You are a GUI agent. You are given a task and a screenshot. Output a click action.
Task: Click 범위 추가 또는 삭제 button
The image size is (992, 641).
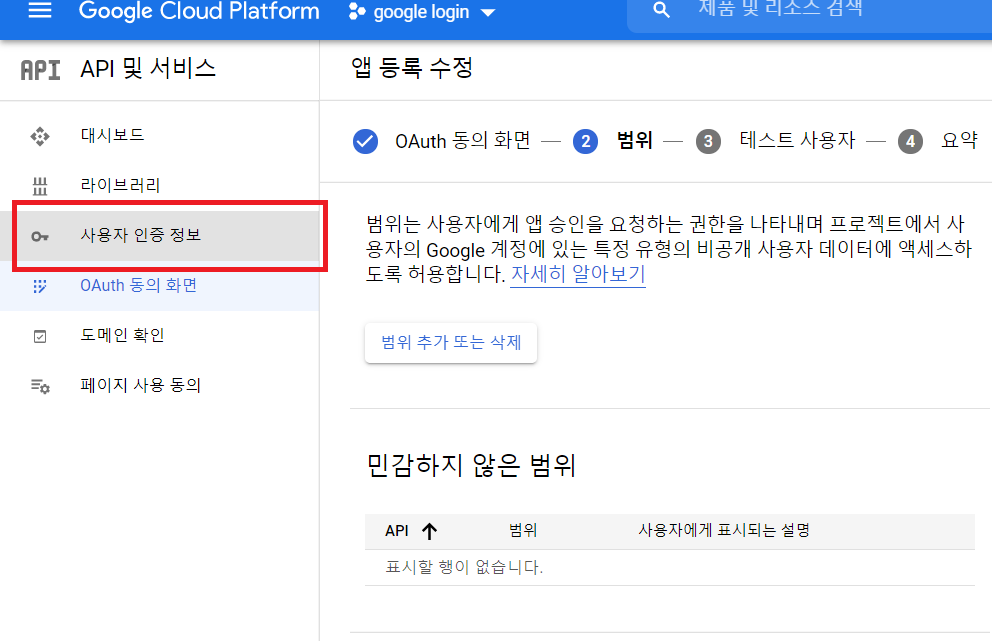click(451, 343)
